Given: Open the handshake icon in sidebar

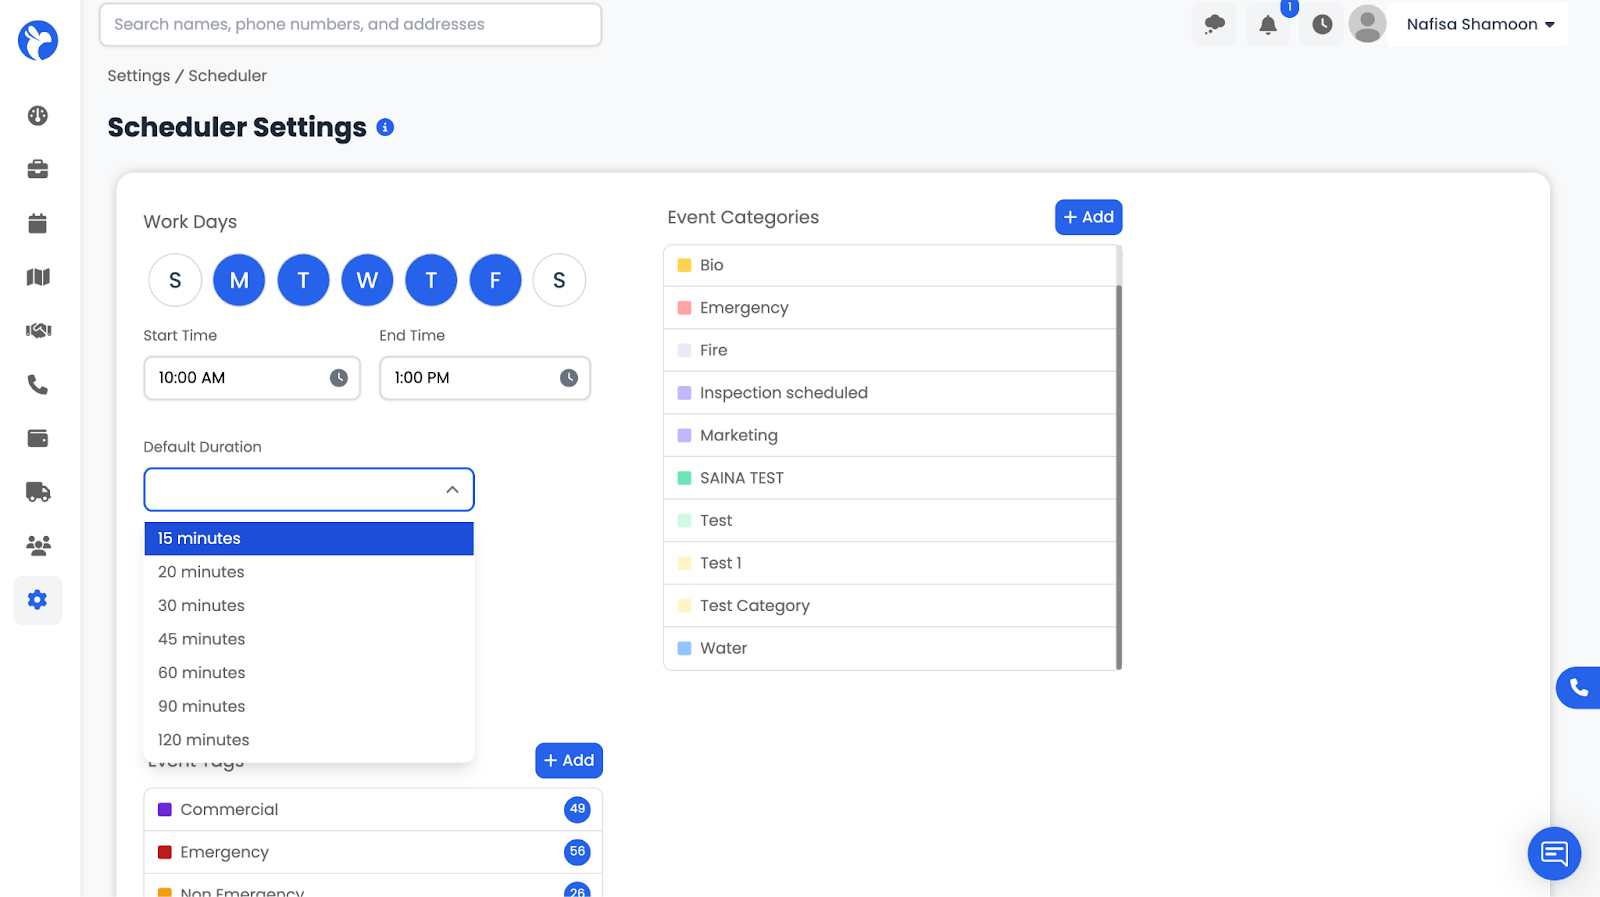Looking at the screenshot, I should click(x=38, y=330).
